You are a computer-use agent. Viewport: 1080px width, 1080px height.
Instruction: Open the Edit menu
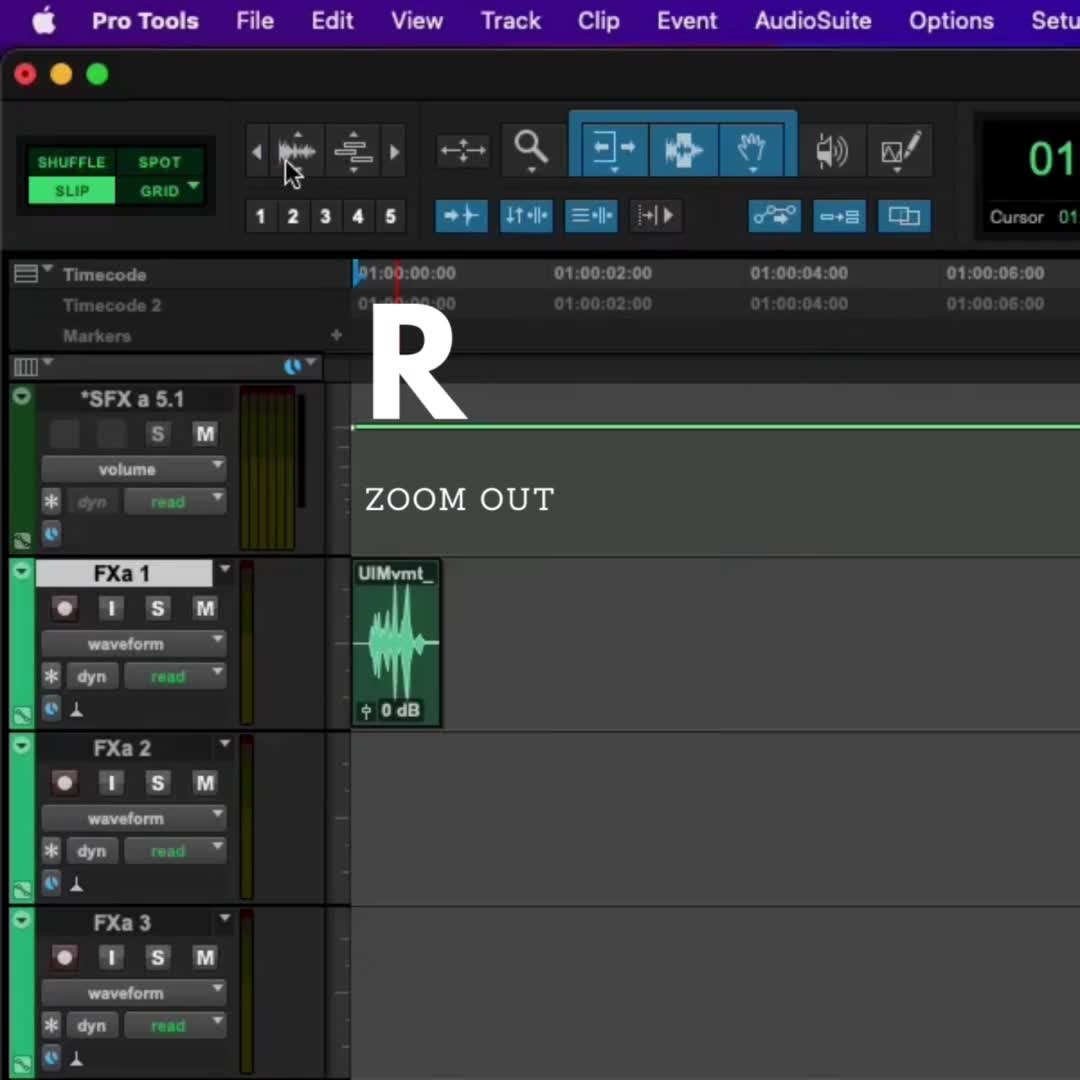333,21
